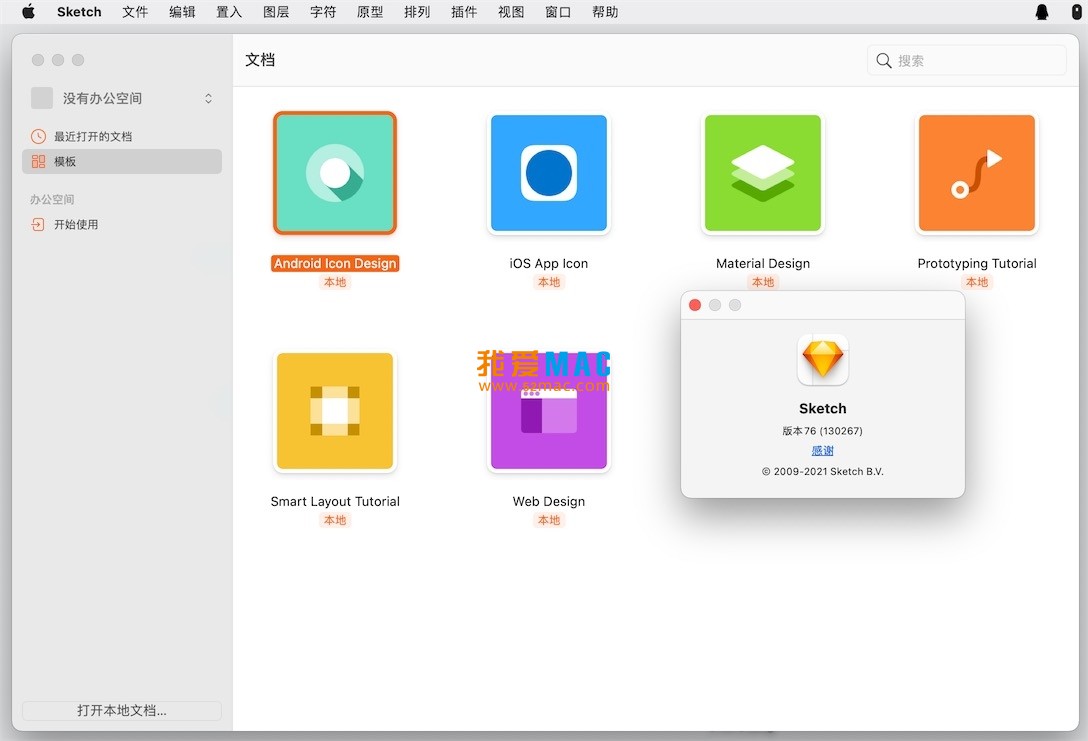Click the 打开本地文档 button
Screen dimensions: 1088x741
121,710
